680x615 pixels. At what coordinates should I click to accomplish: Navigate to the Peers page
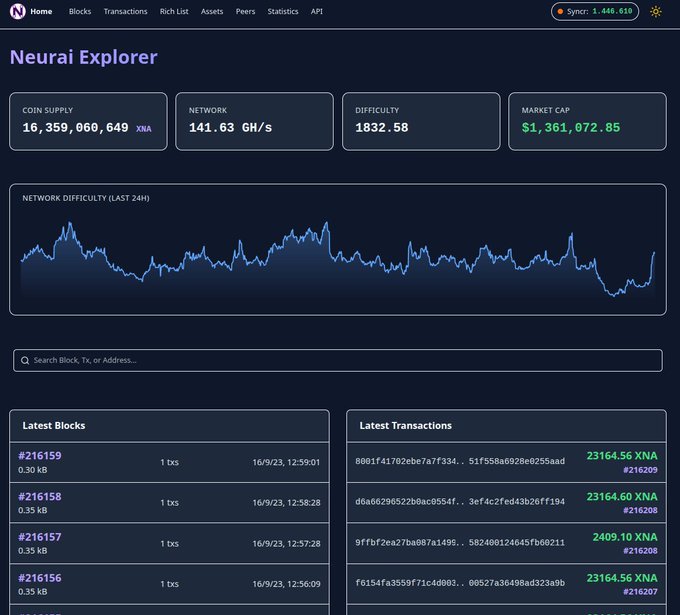pyautogui.click(x=245, y=12)
